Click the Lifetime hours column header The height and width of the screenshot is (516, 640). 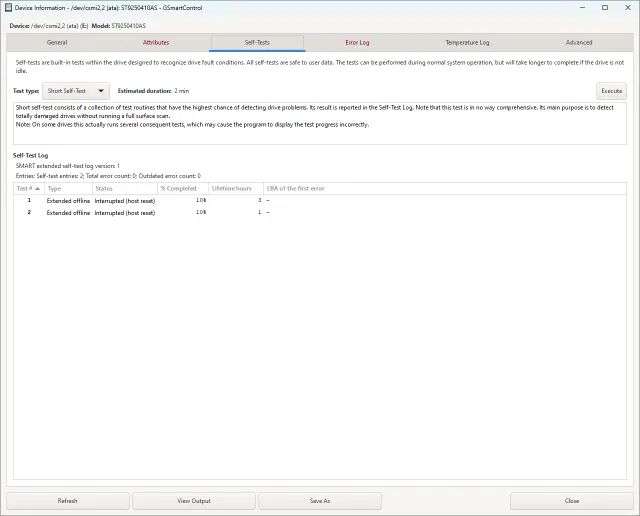coord(235,188)
